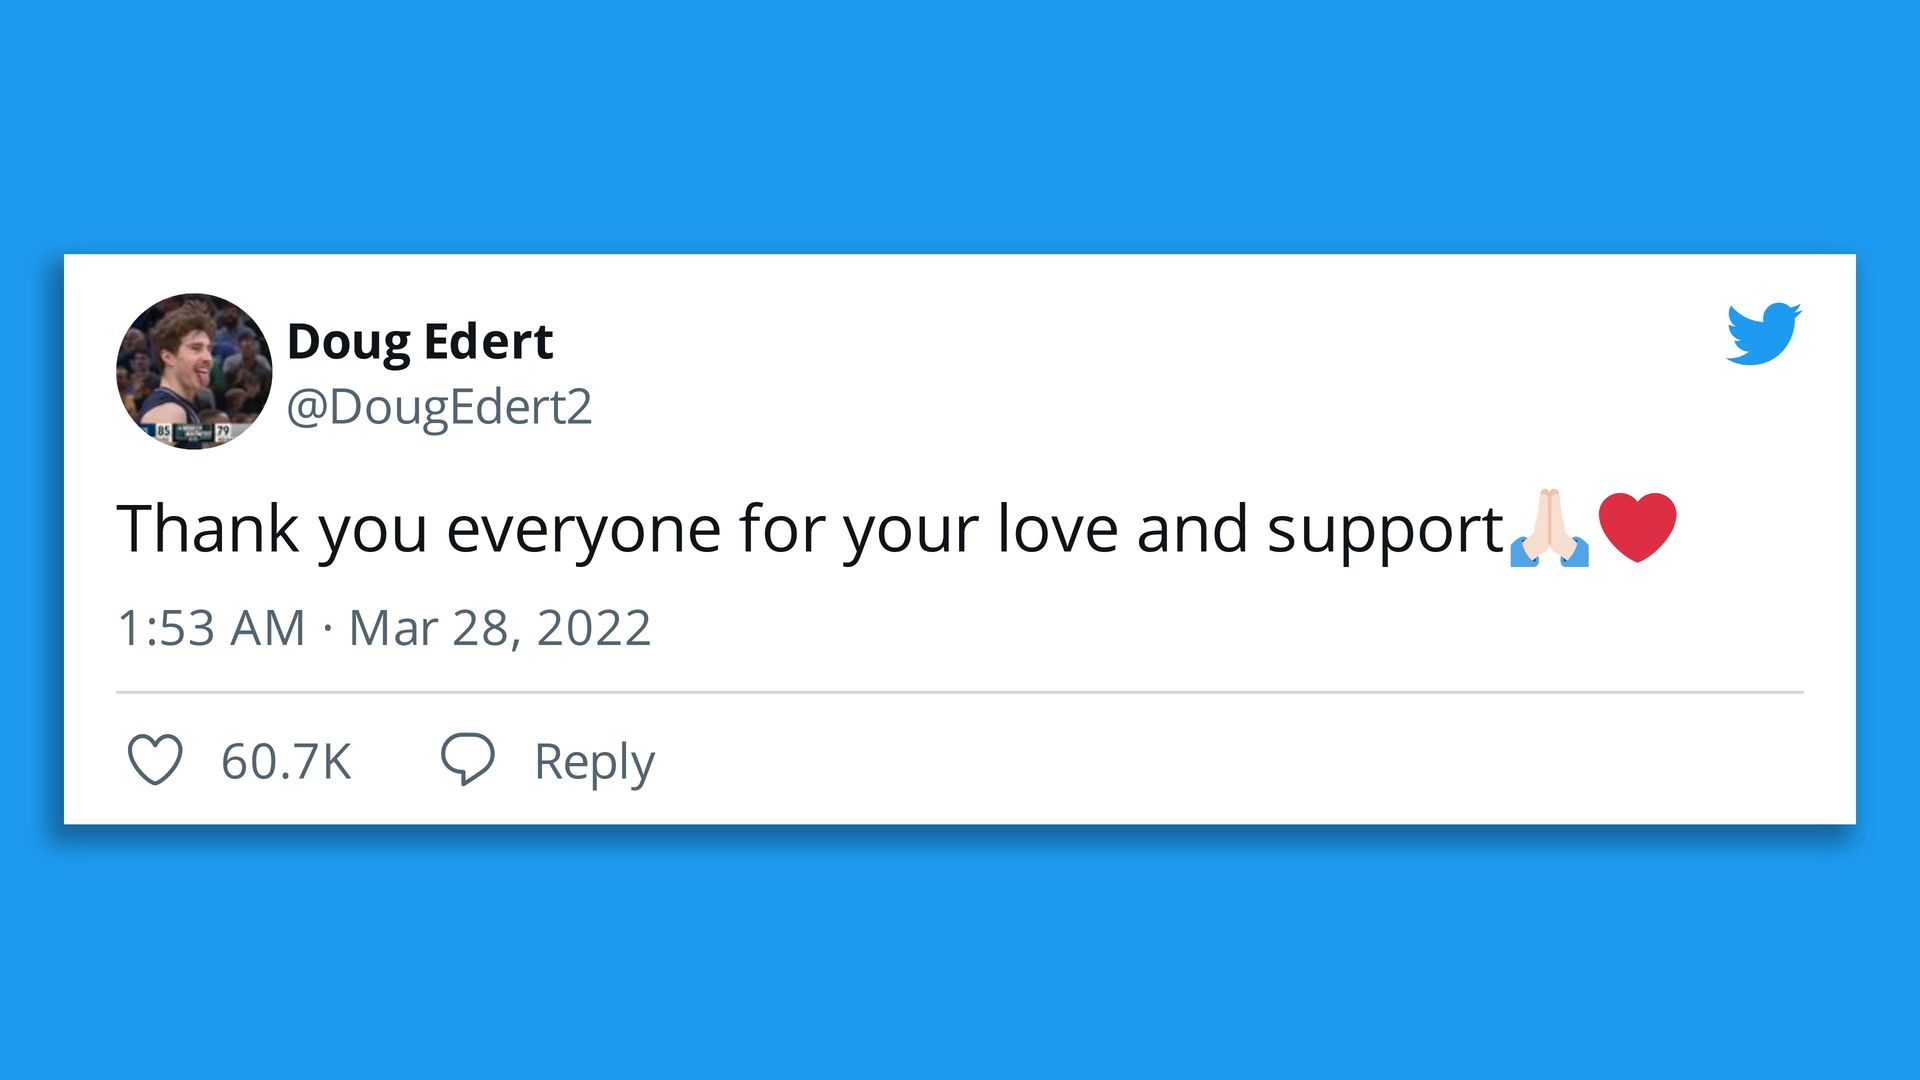Click the horizontal divider line in the tweet card
Viewport: 1920px width, 1080px height.
(x=960, y=692)
